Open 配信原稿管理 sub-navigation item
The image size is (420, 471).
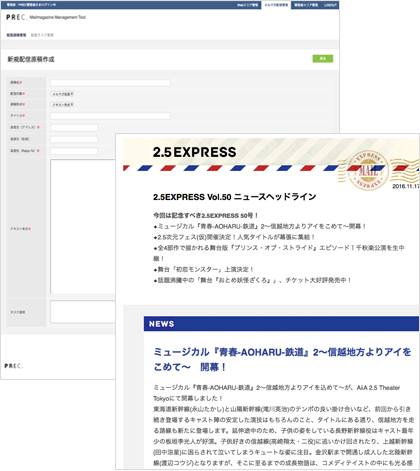[16, 35]
